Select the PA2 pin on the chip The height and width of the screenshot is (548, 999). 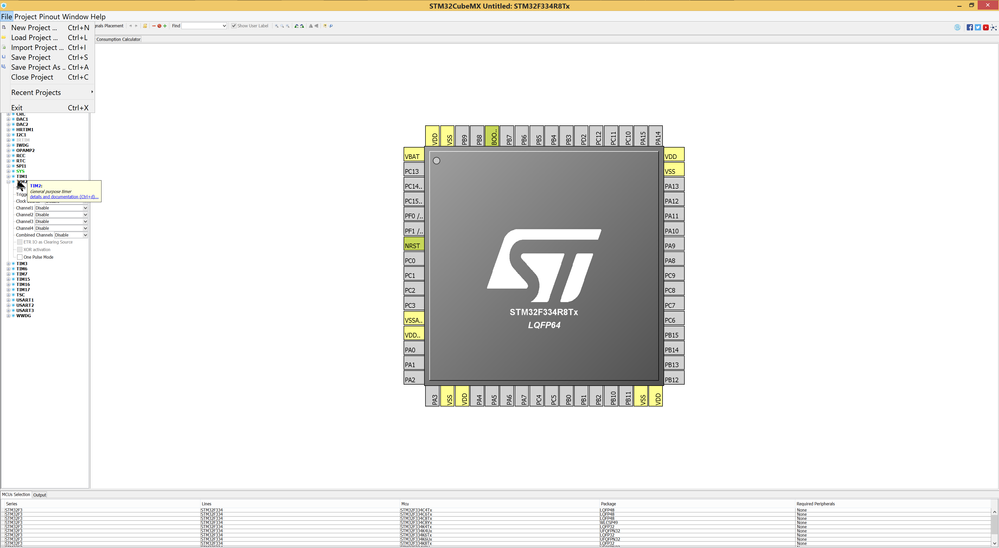413,379
